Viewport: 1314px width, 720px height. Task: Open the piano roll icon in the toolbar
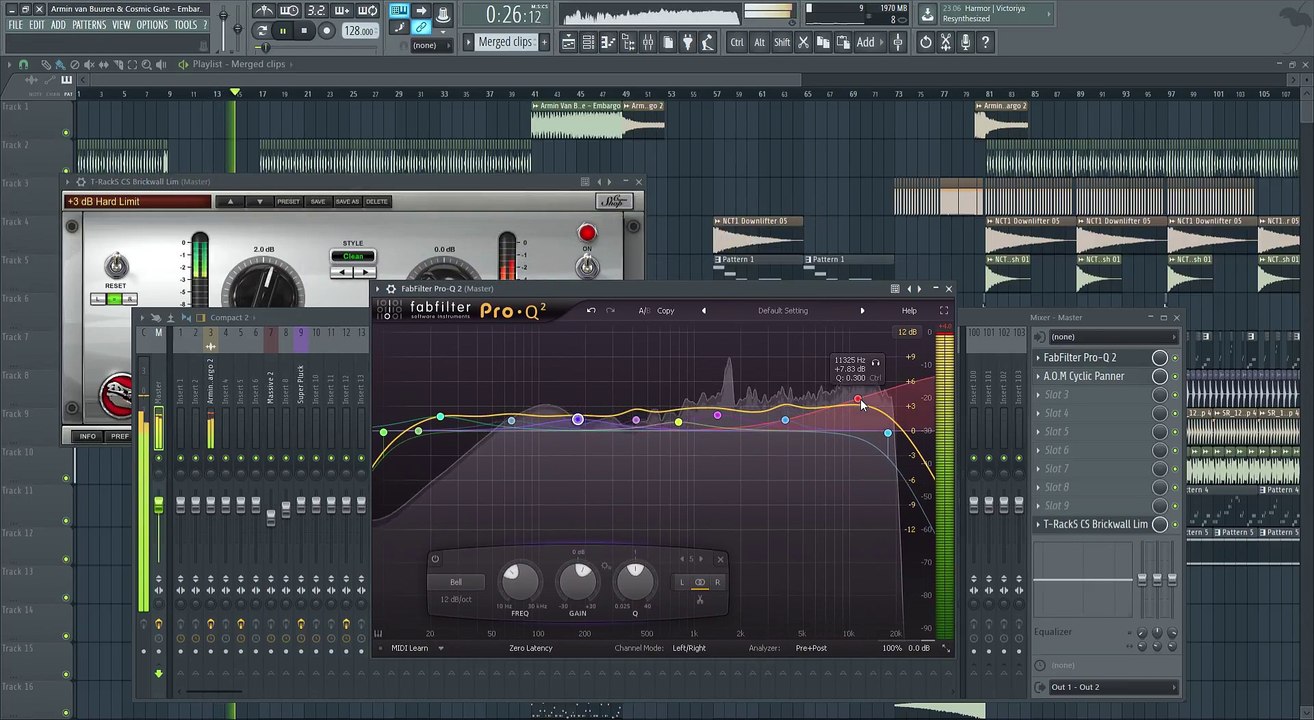[x=608, y=42]
